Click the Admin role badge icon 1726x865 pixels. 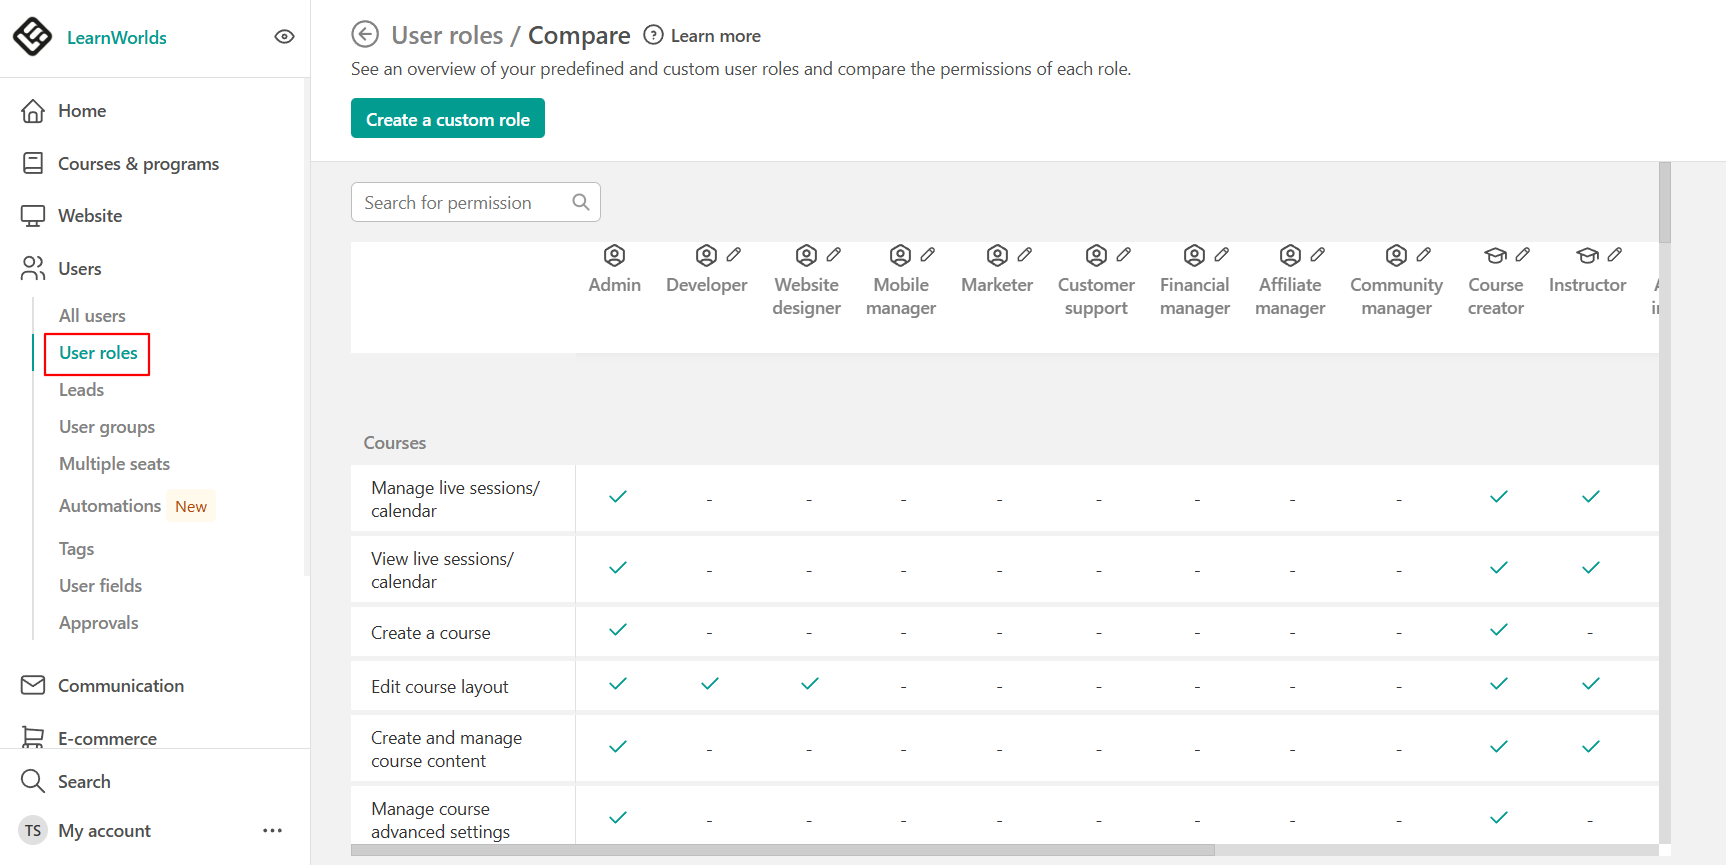click(615, 256)
